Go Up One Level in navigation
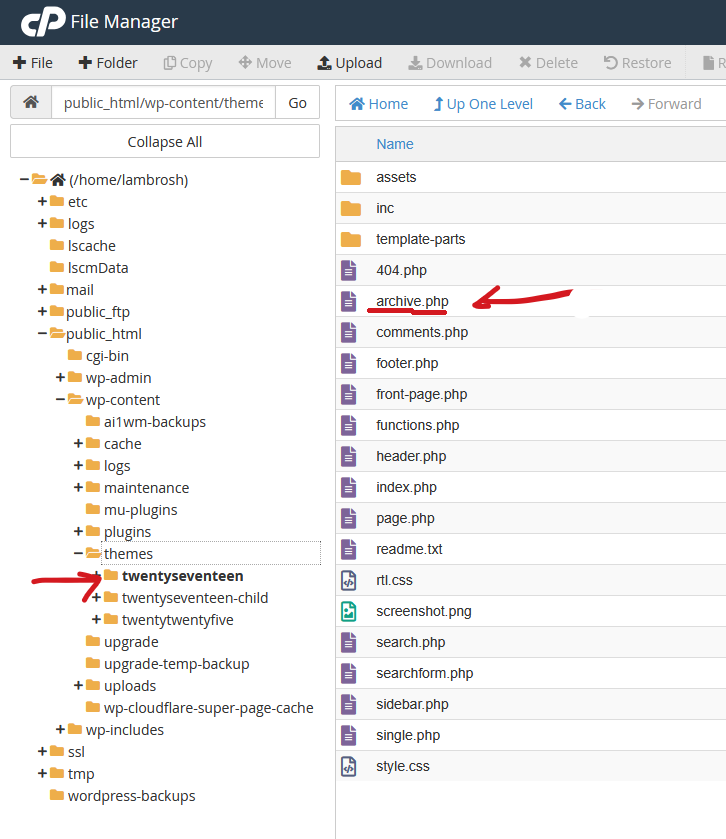The height and width of the screenshot is (839, 726). [483, 104]
